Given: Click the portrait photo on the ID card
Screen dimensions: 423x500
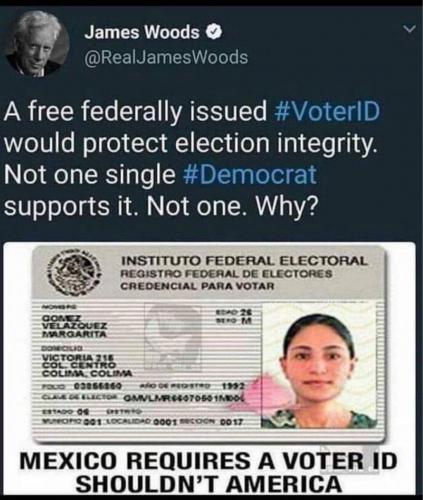Looking at the screenshot, I should (x=318, y=366).
